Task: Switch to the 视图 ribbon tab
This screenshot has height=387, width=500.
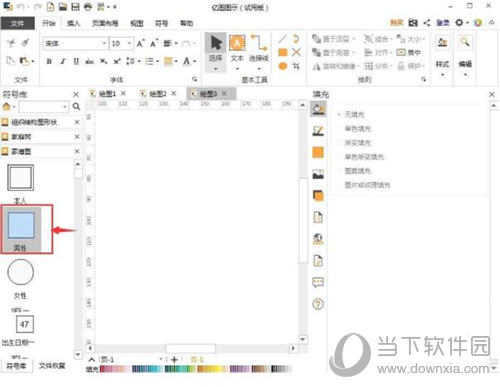Action: [137, 23]
